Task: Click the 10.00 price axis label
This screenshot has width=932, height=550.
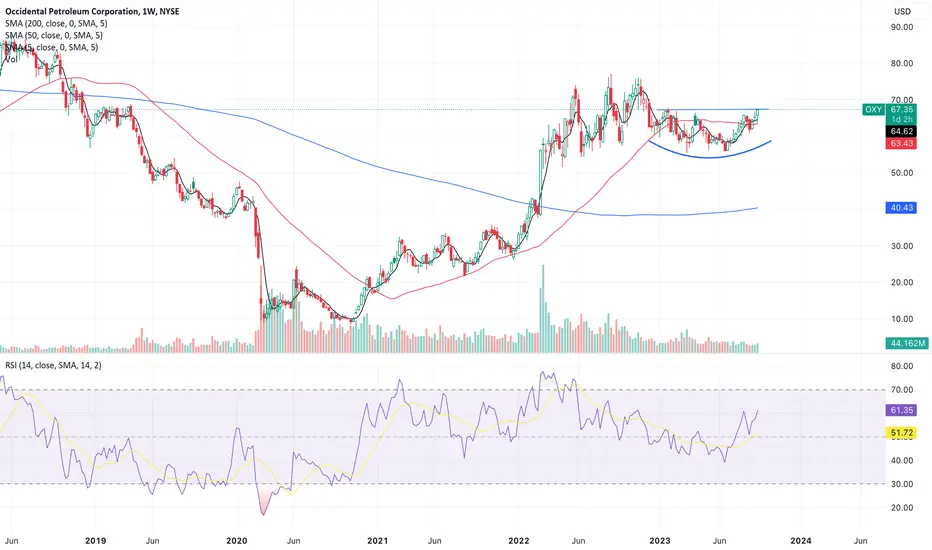Action: [902, 319]
